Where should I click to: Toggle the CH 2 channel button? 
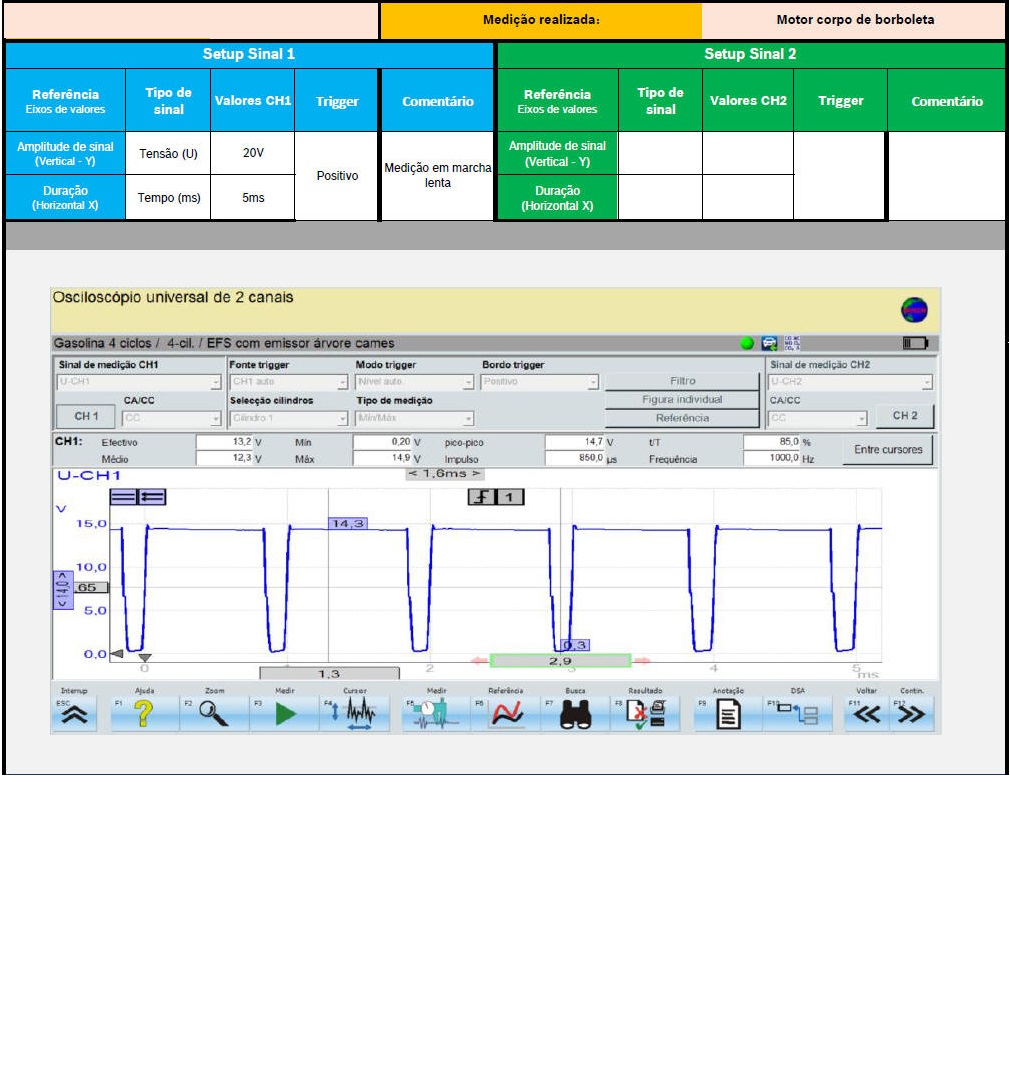904,416
